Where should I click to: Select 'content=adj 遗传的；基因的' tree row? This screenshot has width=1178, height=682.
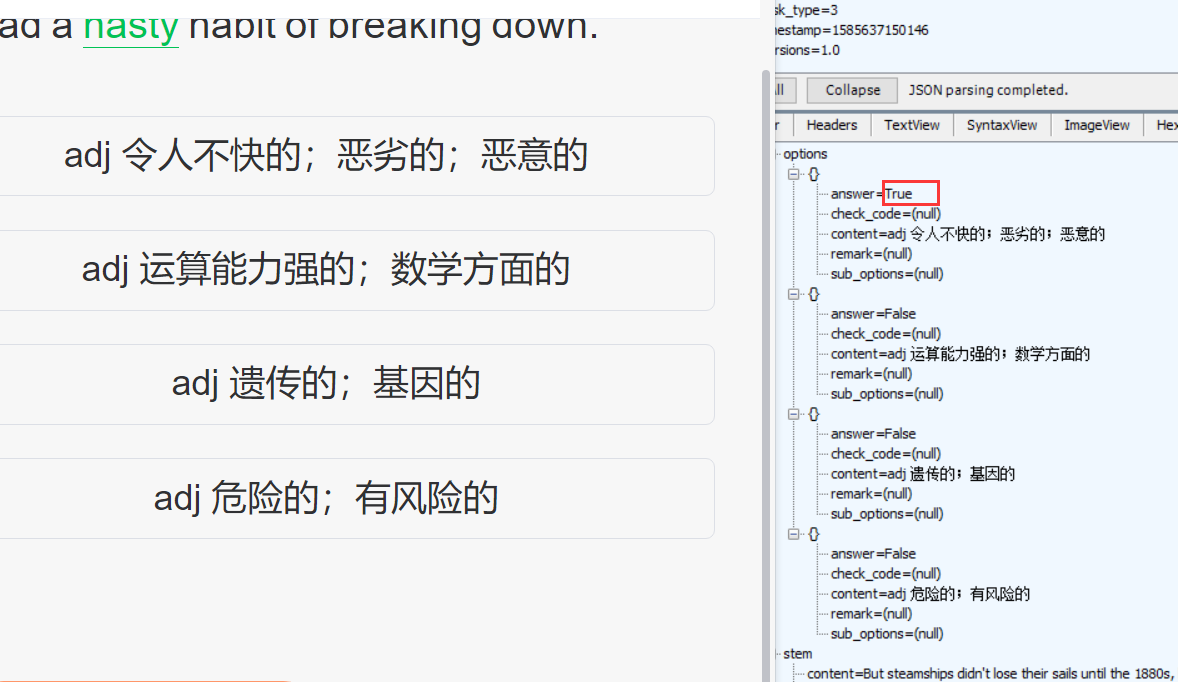[923, 474]
